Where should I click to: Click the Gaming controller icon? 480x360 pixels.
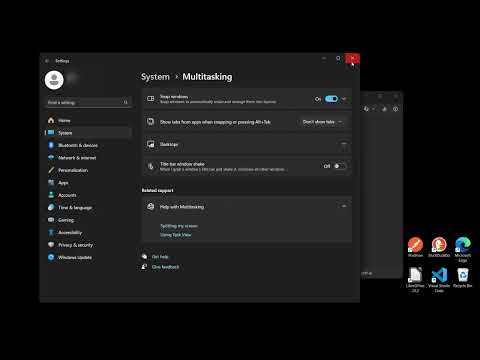51,220
